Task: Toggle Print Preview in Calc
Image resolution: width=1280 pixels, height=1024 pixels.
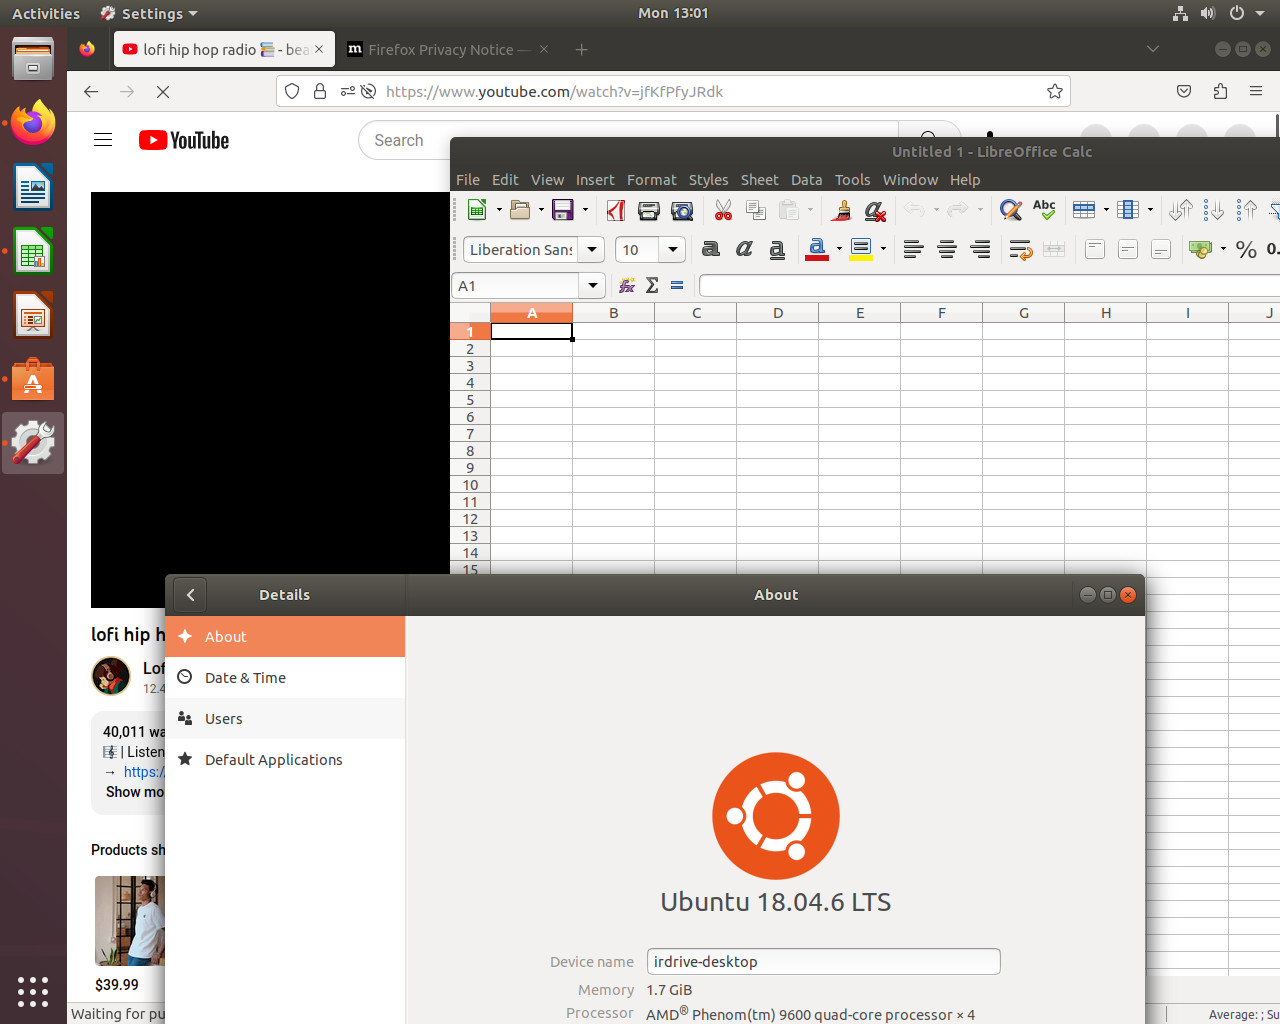Action: coord(682,210)
